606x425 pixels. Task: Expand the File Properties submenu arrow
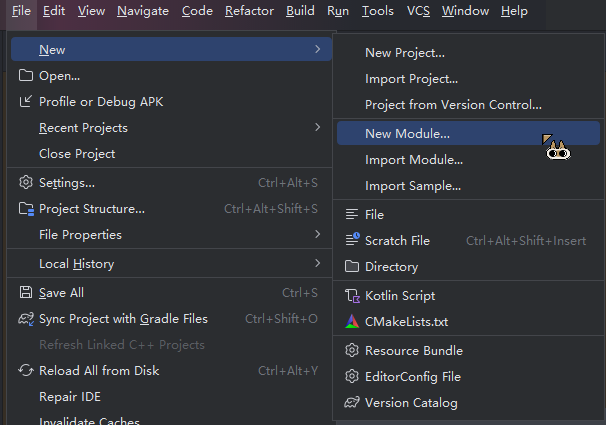tap(318, 234)
